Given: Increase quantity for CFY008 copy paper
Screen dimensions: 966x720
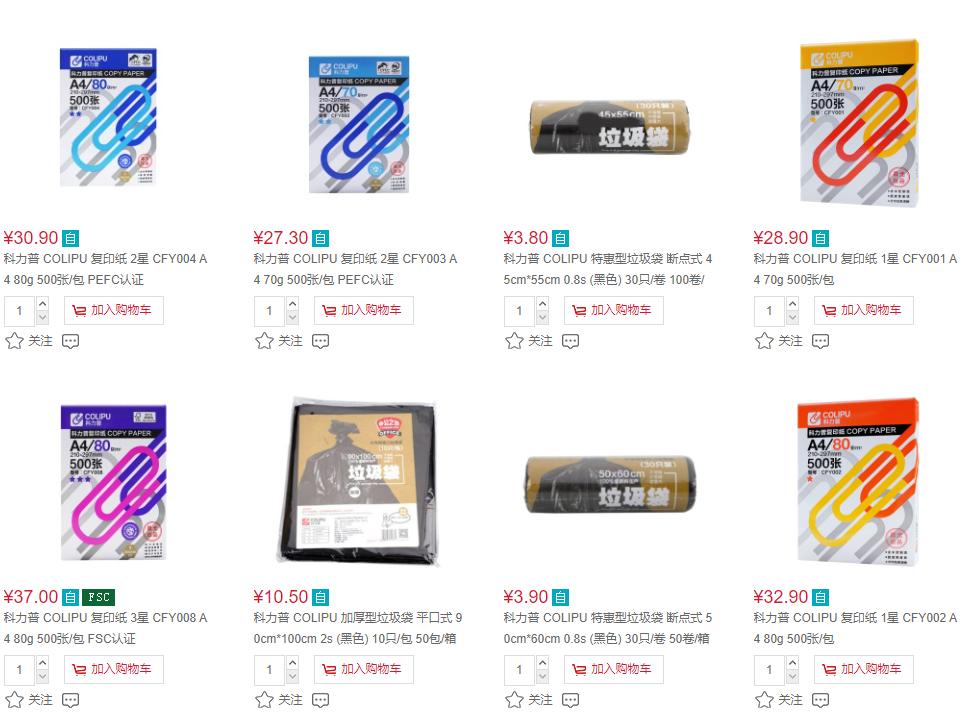Looking at the screenshot, I should tap(43, 663).
